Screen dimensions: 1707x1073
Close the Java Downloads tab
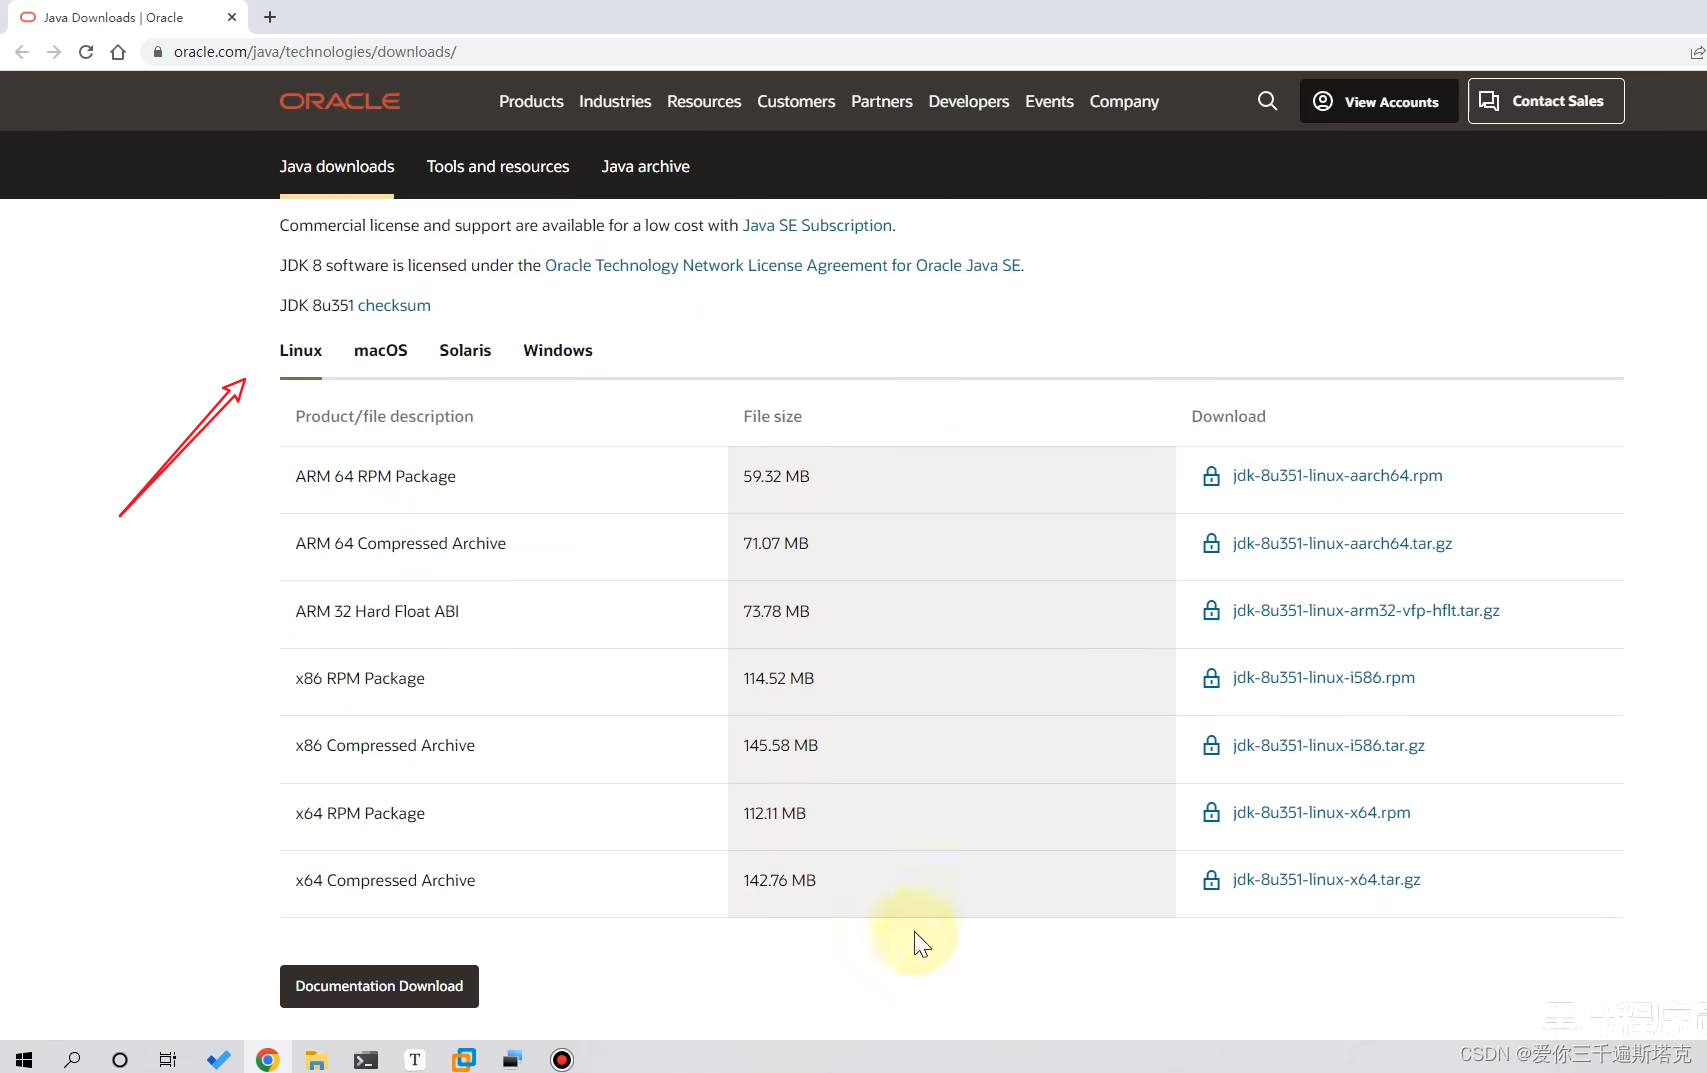point(232,17)
